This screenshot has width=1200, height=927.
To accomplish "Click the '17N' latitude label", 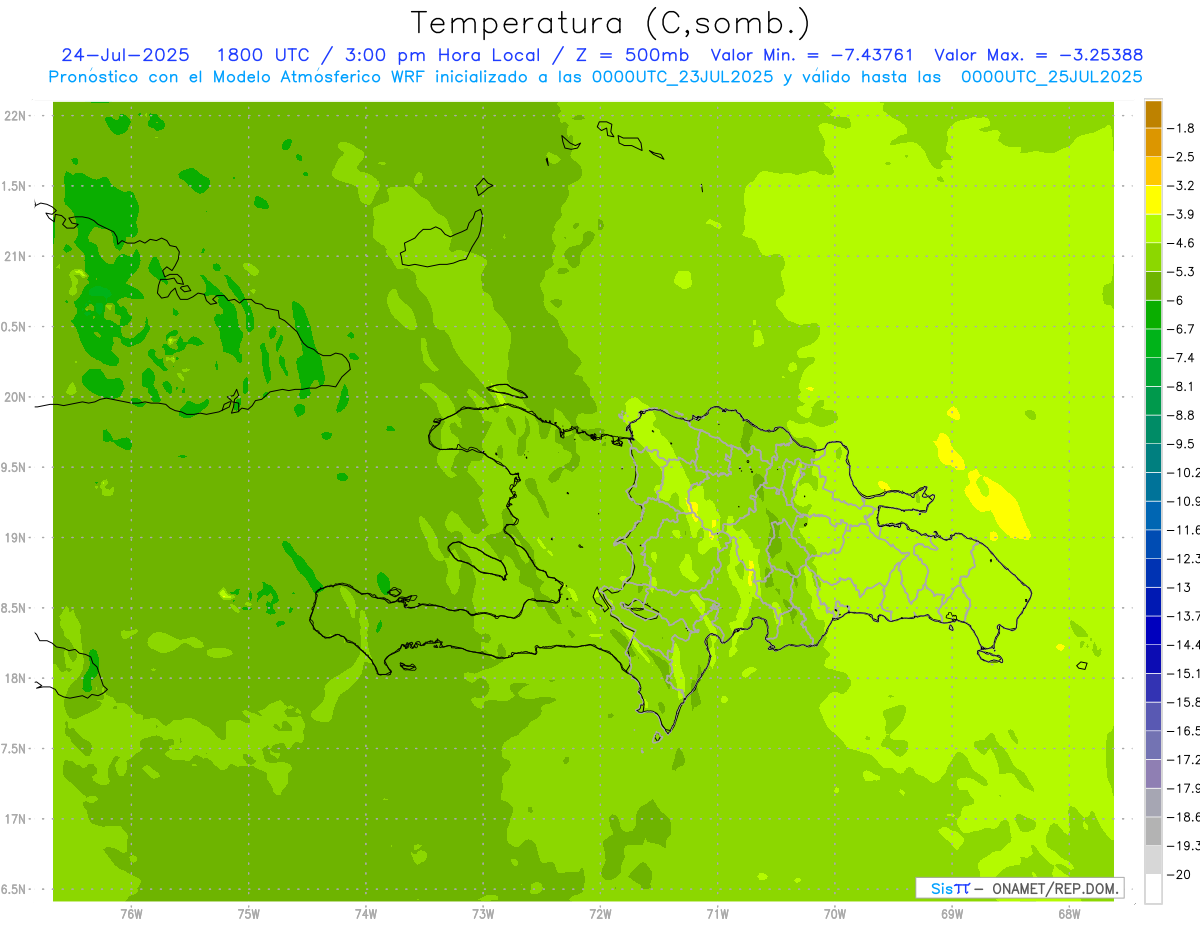I will point(15,819).
